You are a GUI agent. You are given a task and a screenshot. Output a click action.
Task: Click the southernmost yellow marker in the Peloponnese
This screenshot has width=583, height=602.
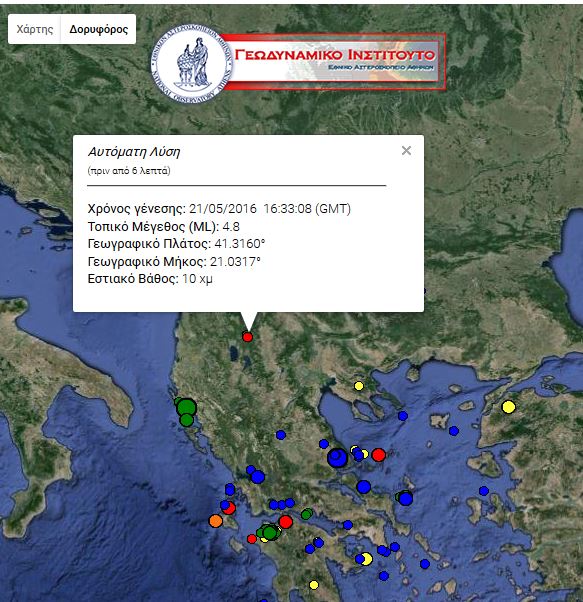click(x=314, y=585)
